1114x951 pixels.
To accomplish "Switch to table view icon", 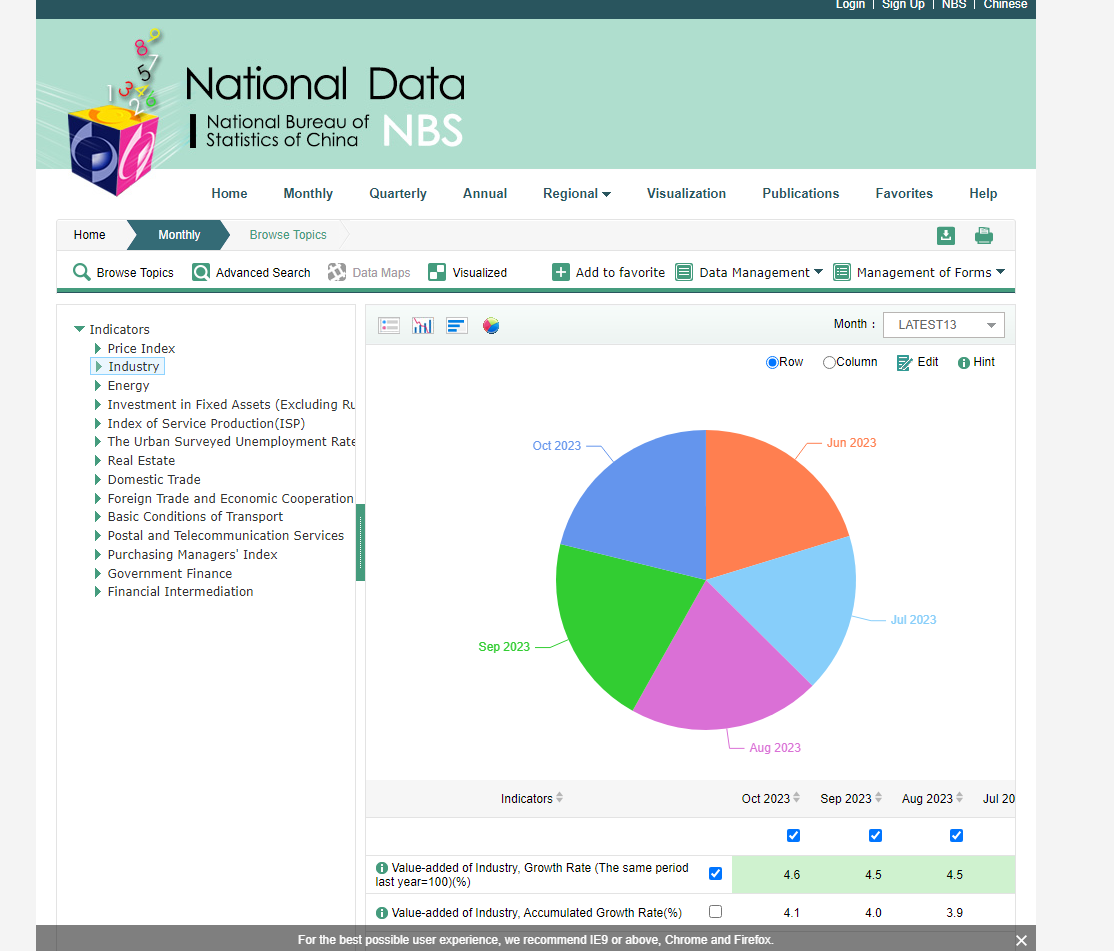I will click(x=389, y=325).
